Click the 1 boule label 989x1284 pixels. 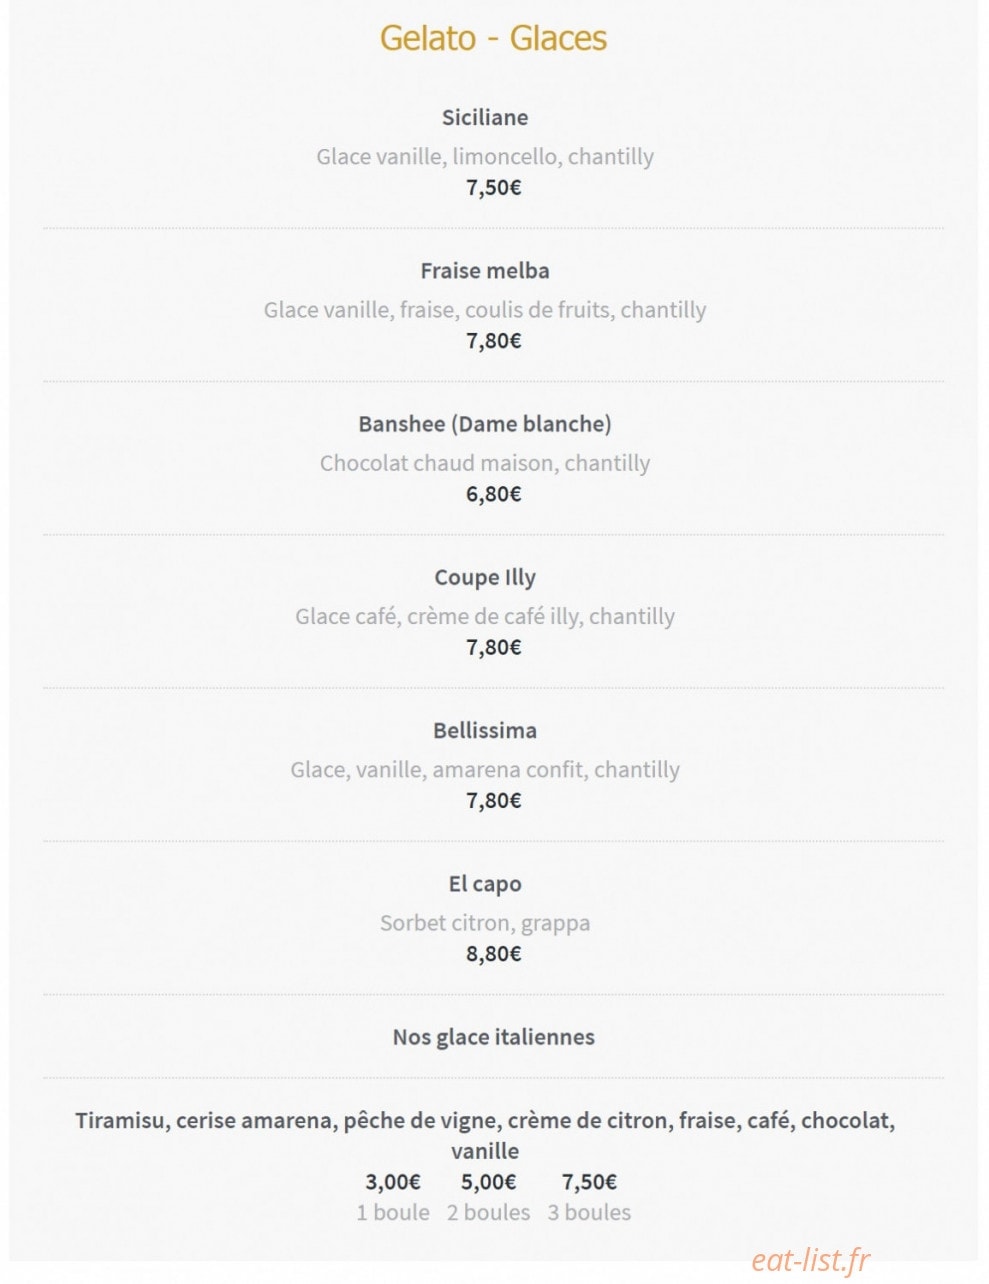click(393, 1212)
